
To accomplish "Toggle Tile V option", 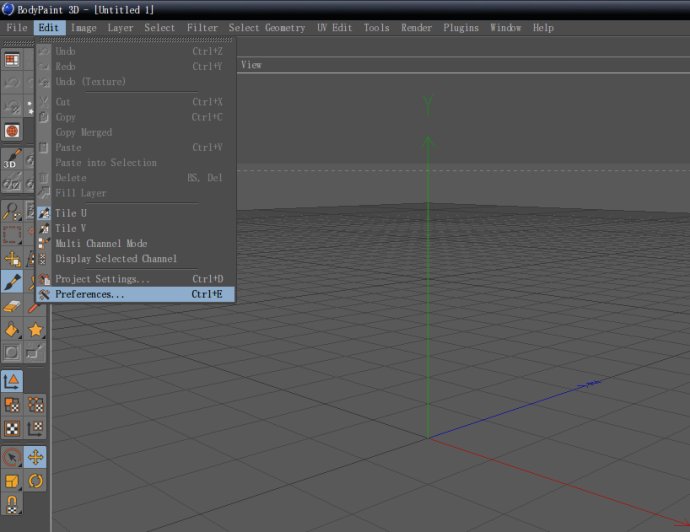I will [71, 228].
